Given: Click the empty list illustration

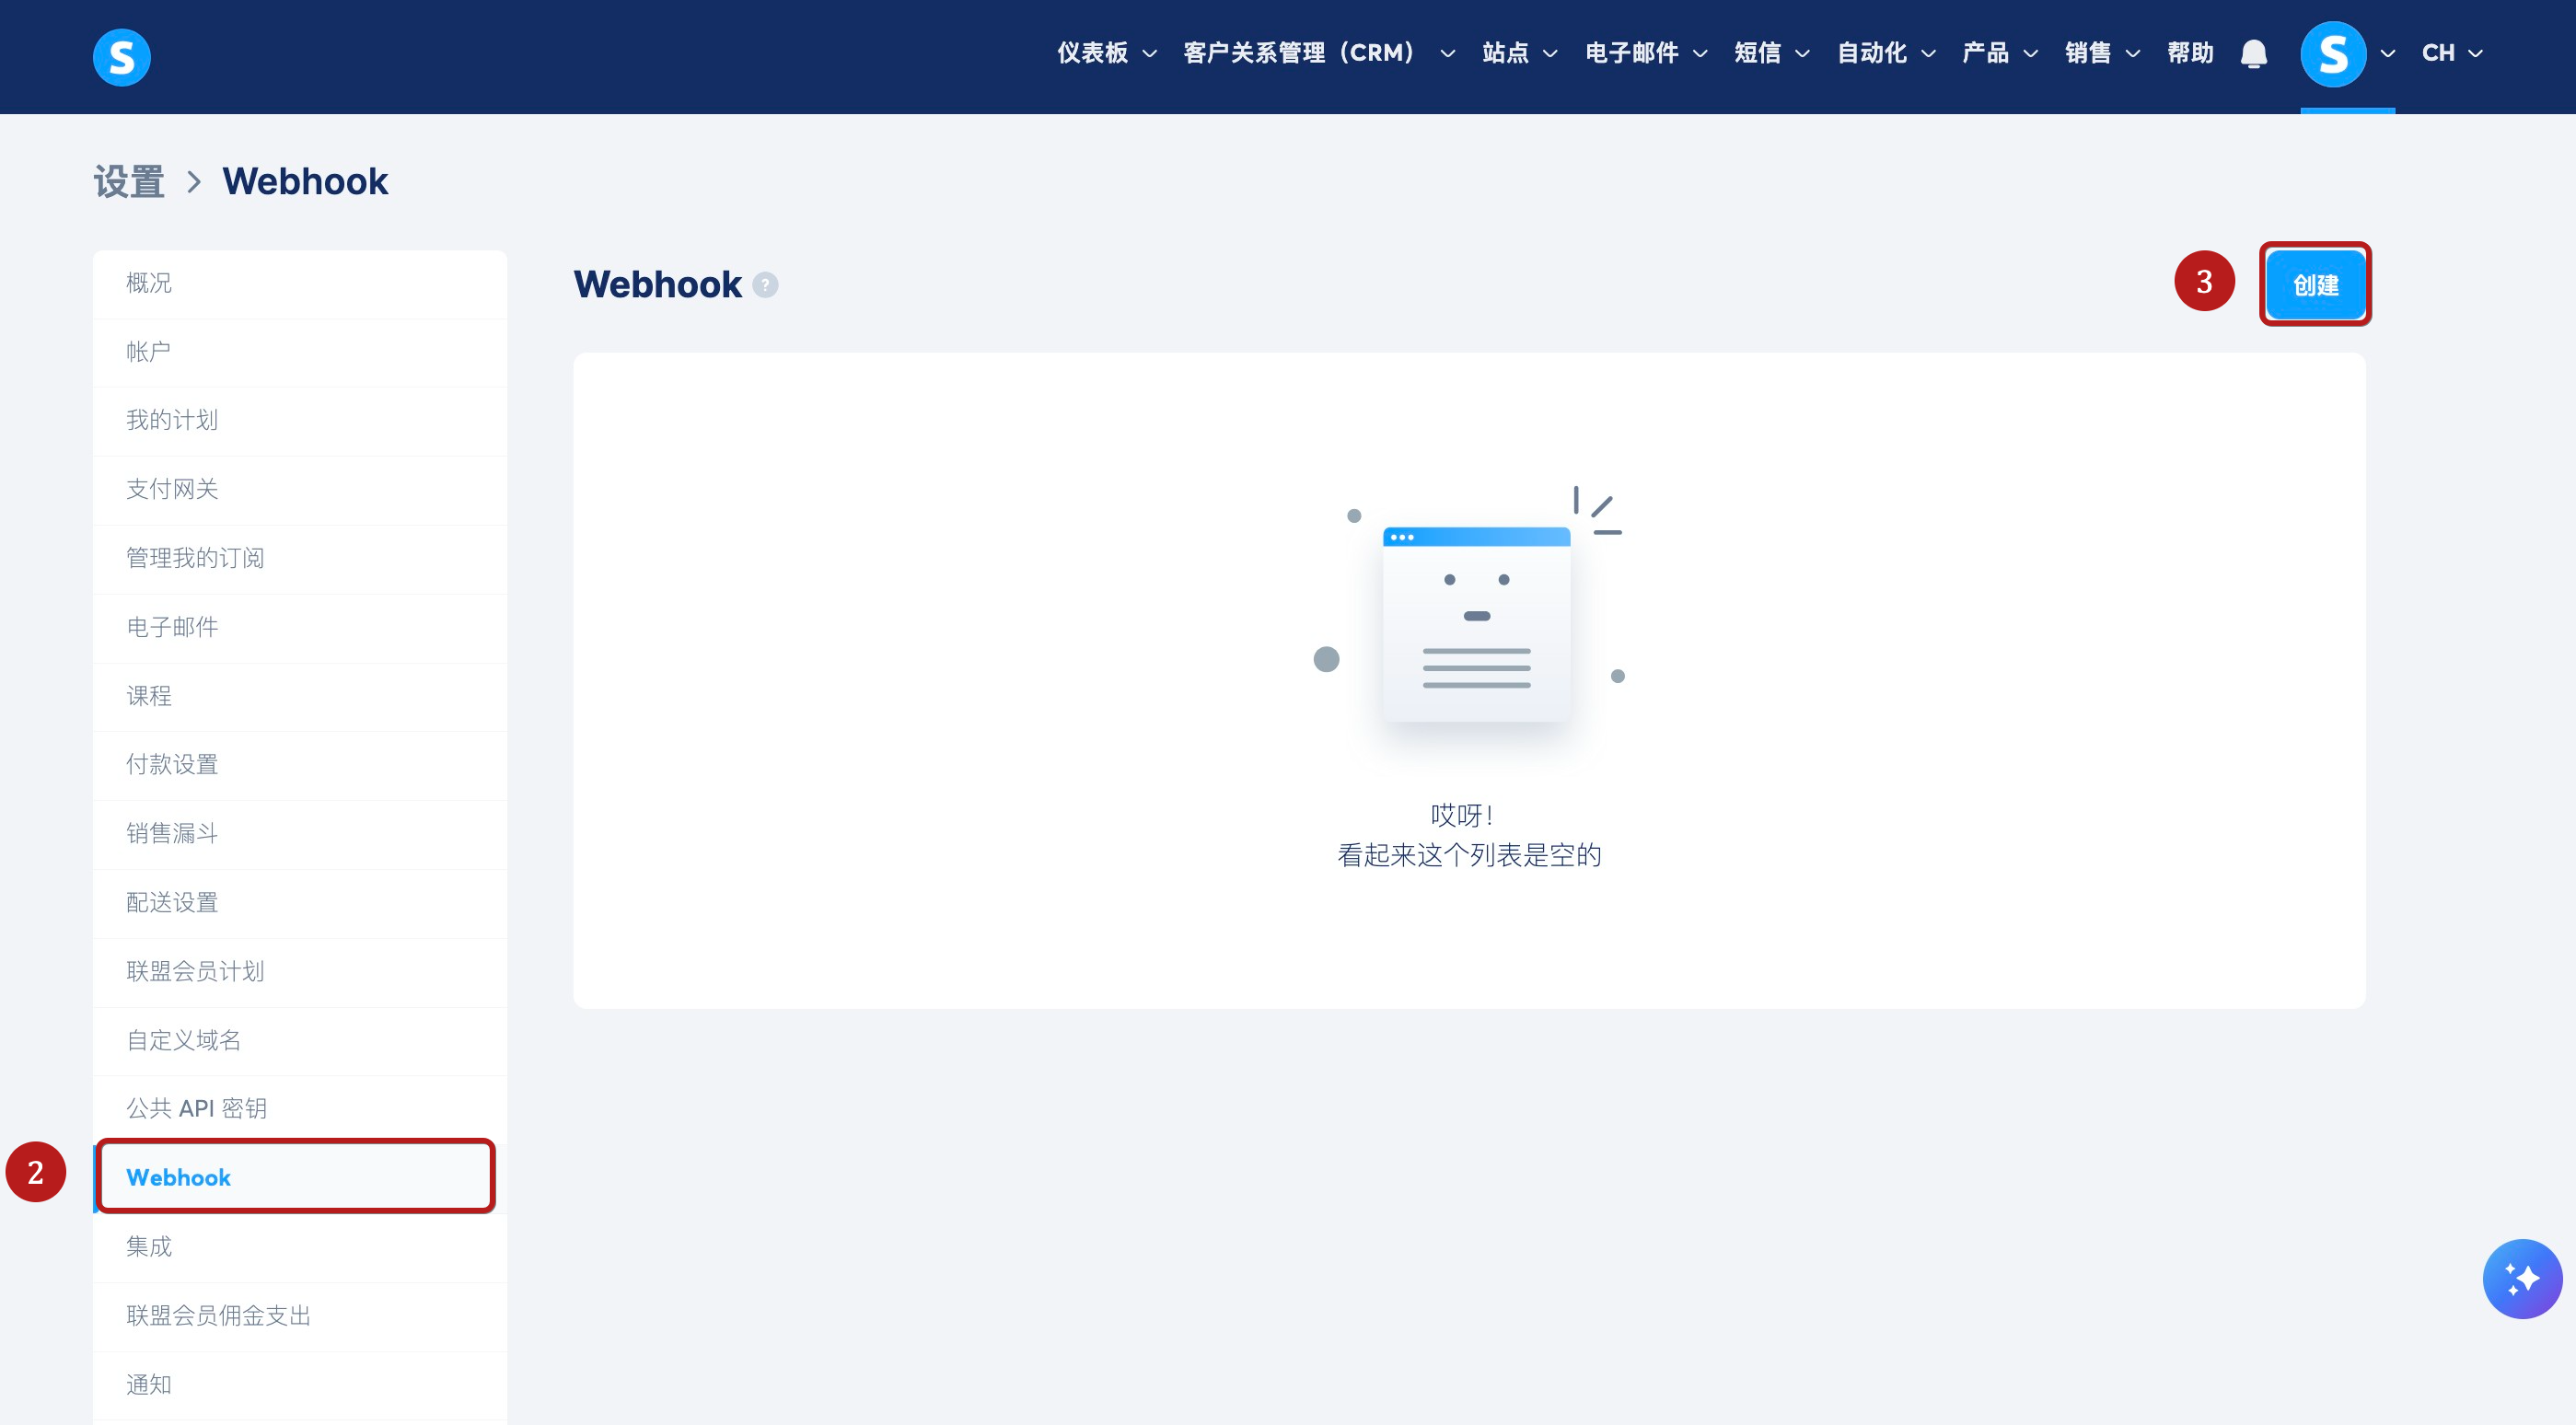Looking at the screenshot, I should point(1475,622).
